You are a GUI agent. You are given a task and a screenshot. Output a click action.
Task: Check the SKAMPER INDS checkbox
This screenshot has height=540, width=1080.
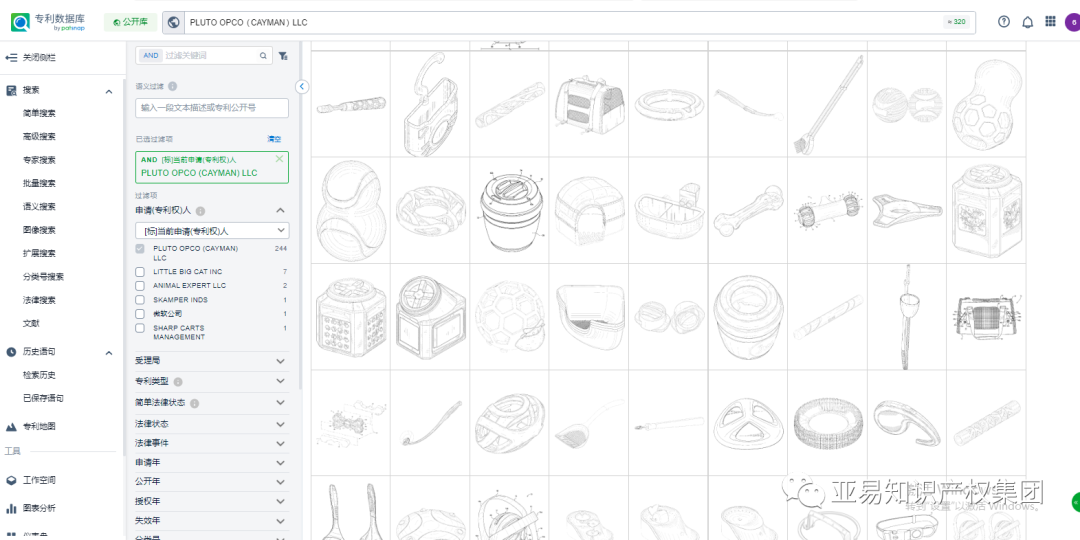[140, 300]
